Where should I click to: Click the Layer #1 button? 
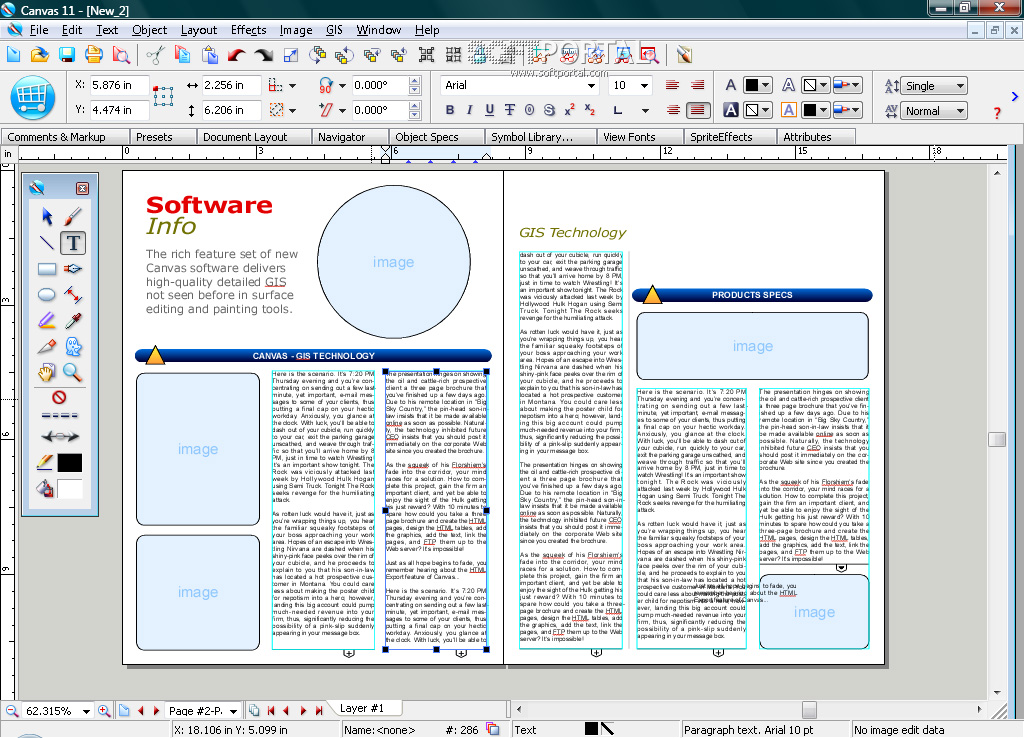362,708
